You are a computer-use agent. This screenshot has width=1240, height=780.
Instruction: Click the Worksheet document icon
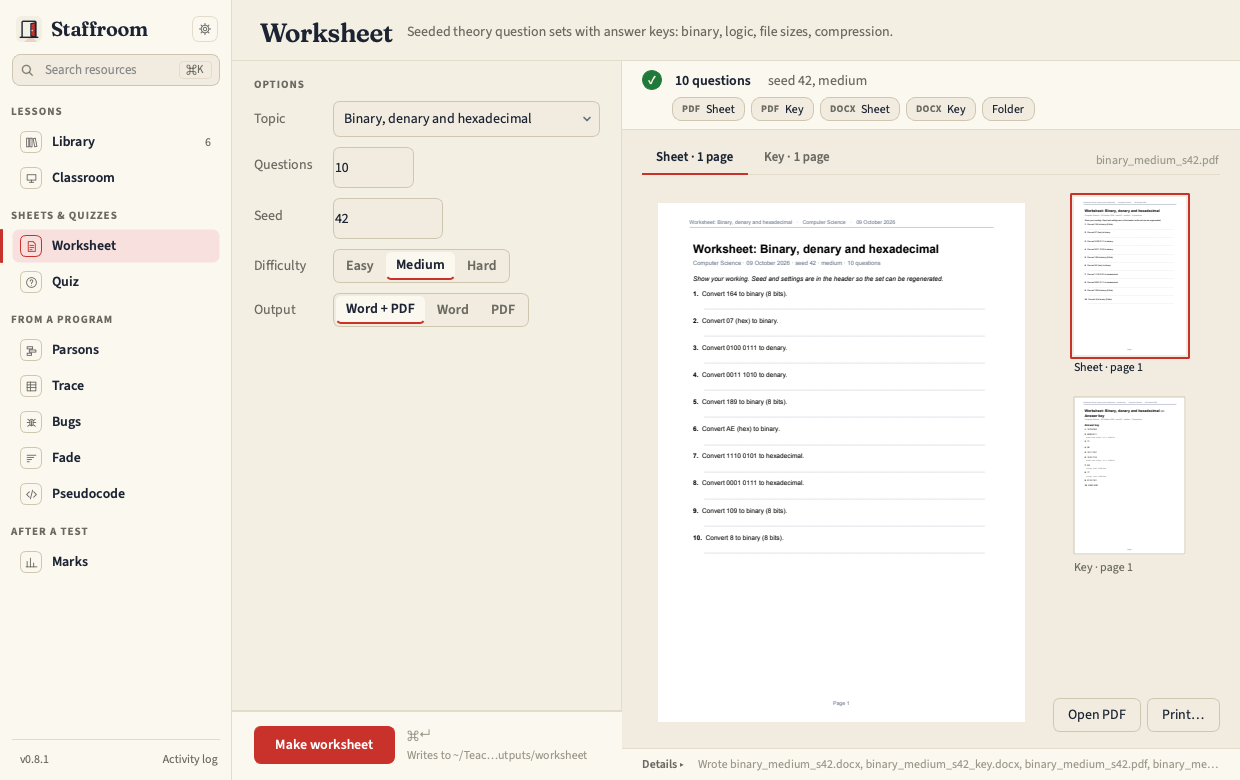point(31,246)
